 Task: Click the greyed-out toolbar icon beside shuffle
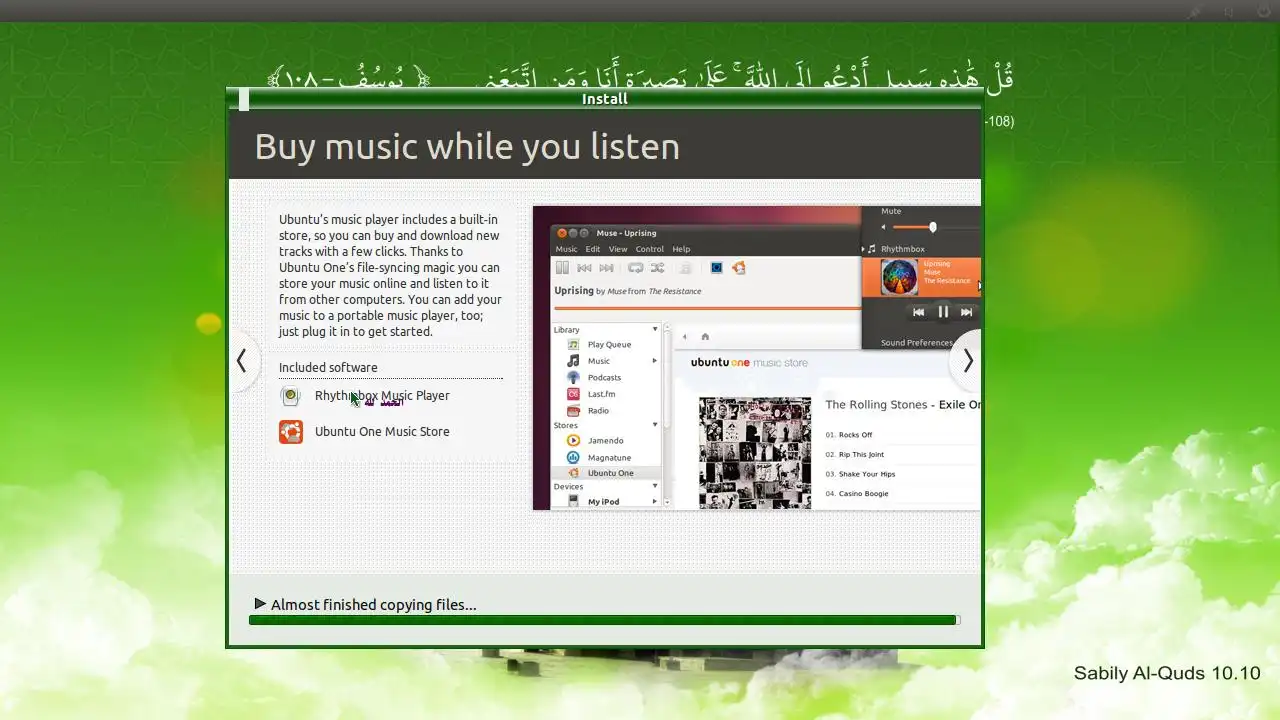(685, 268)
